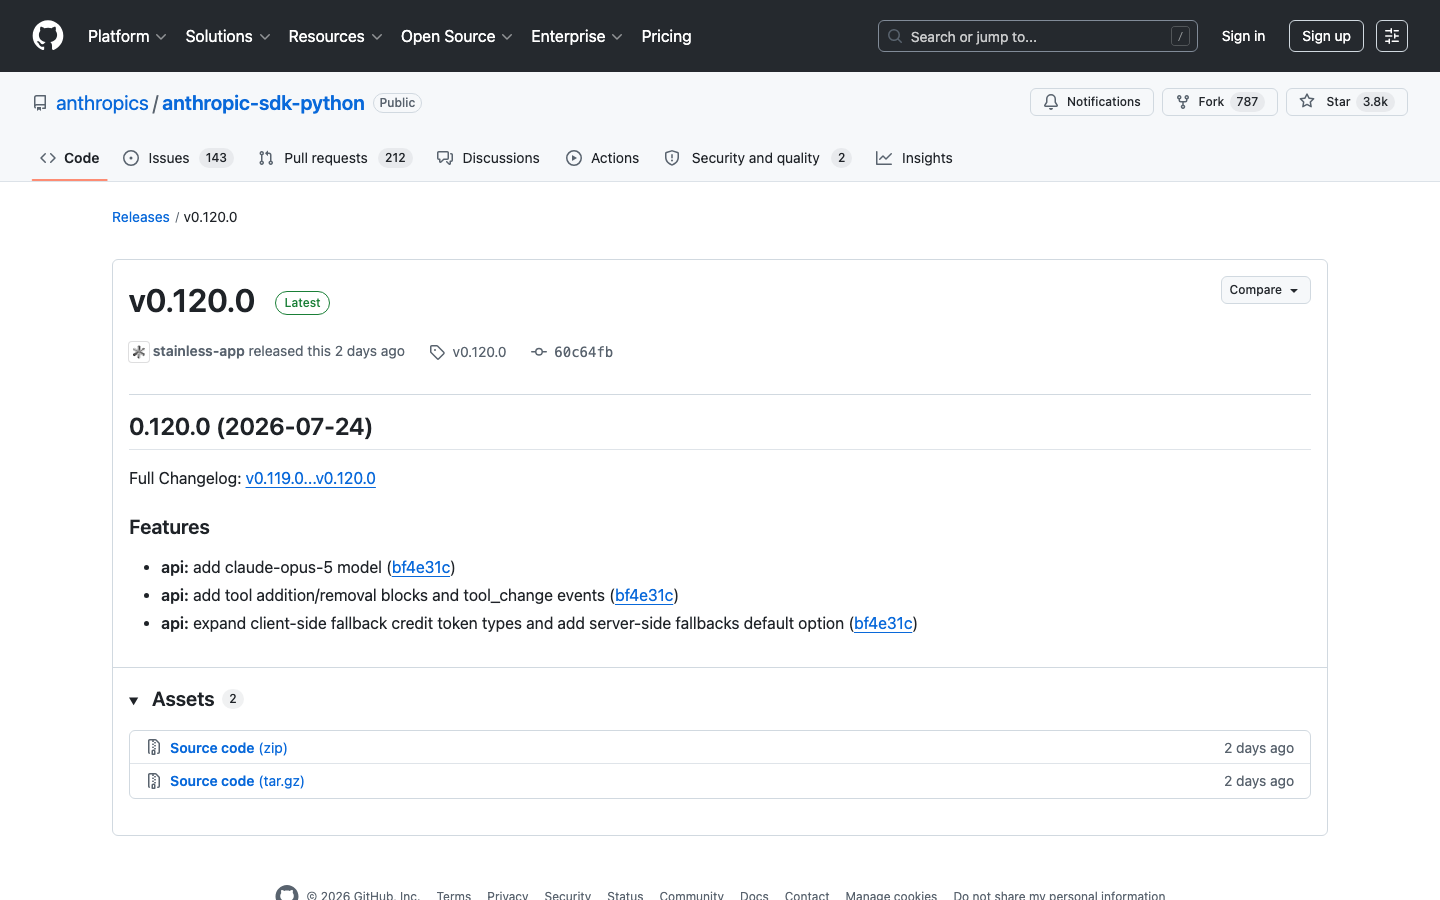Open commit bf4e31c for tool_change events
Screen dimensions: 1440x900
644,595
